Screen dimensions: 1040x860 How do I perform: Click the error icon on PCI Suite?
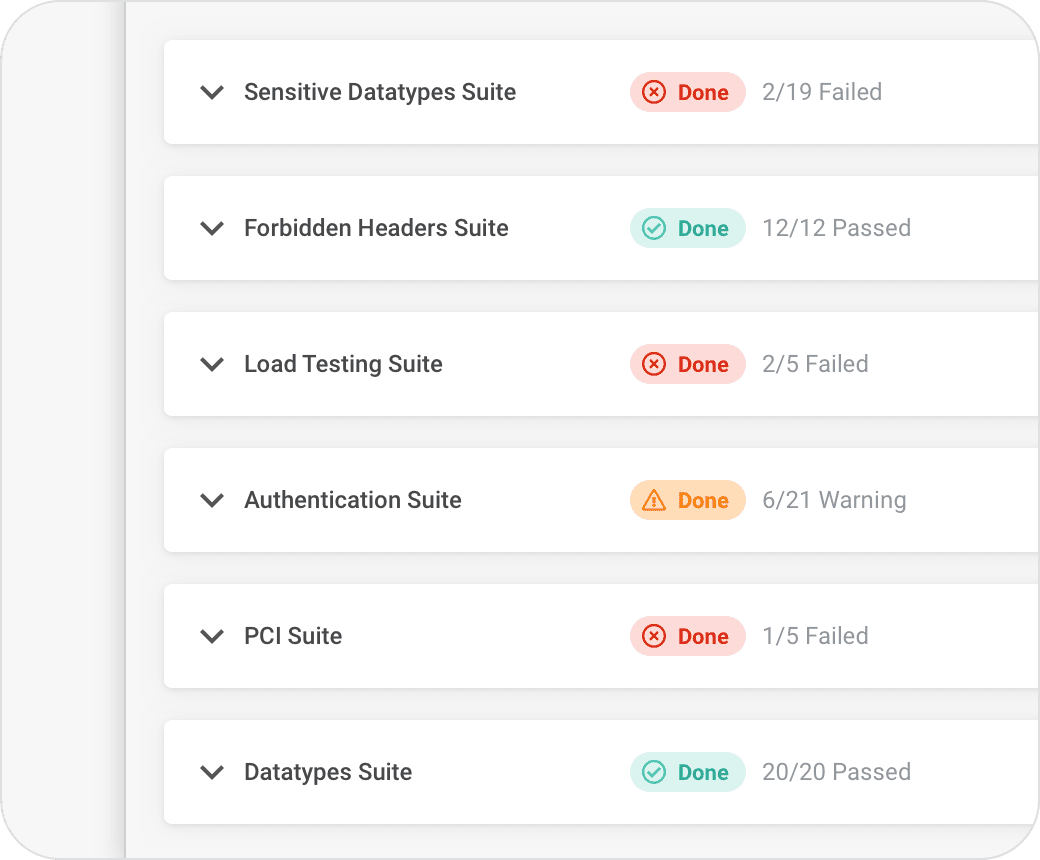click(x=653, y=636)
